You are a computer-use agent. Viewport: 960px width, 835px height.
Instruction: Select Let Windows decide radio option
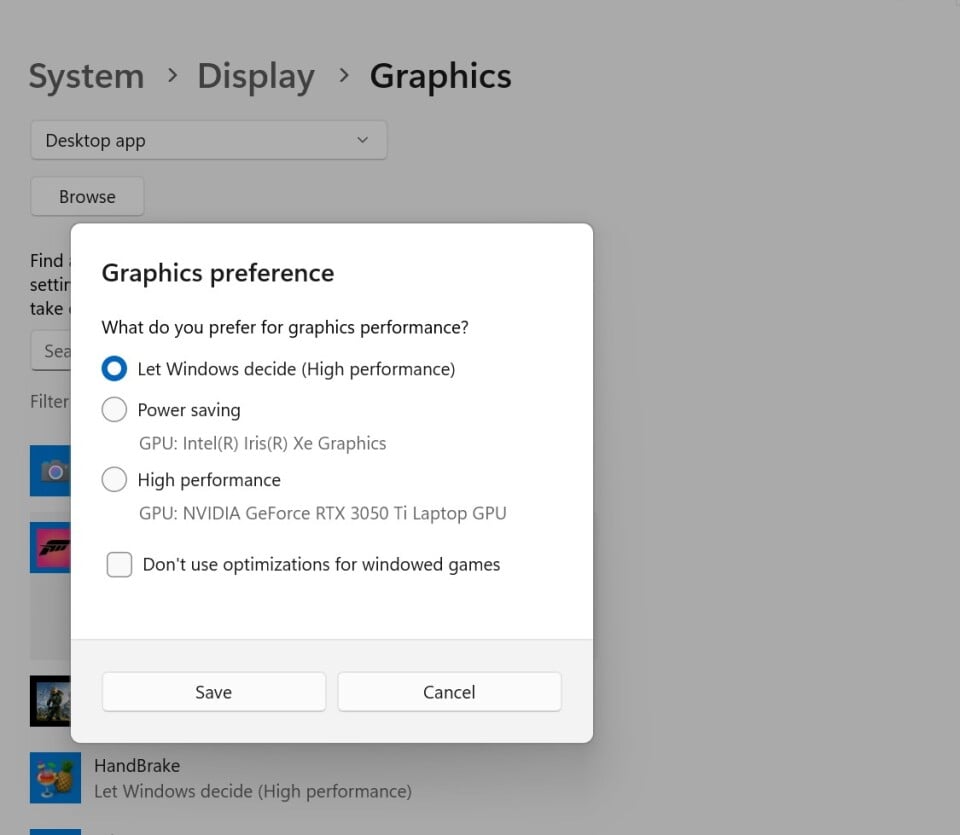[115, 369]
